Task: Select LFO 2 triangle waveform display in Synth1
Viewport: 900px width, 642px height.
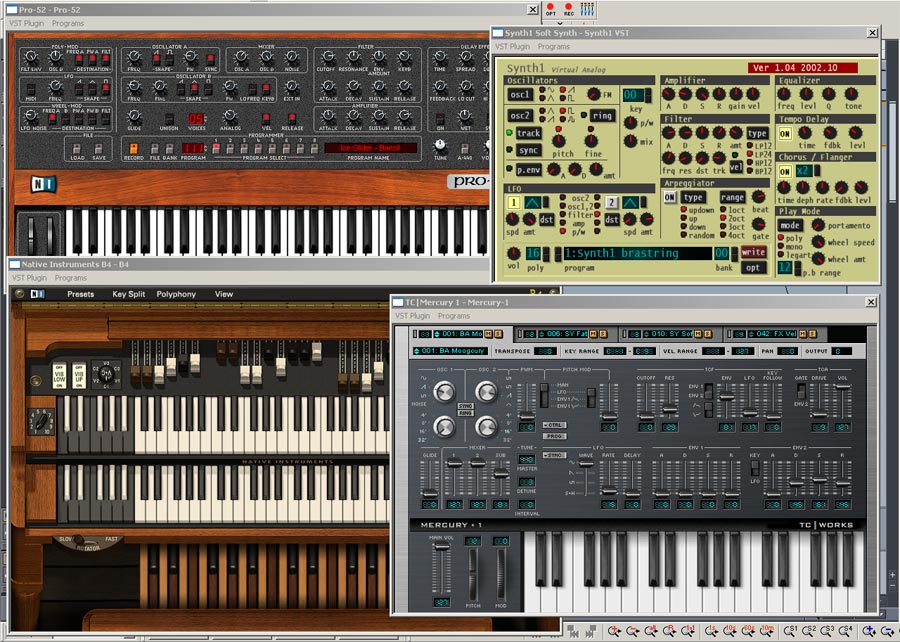Action: pos(630,203)
